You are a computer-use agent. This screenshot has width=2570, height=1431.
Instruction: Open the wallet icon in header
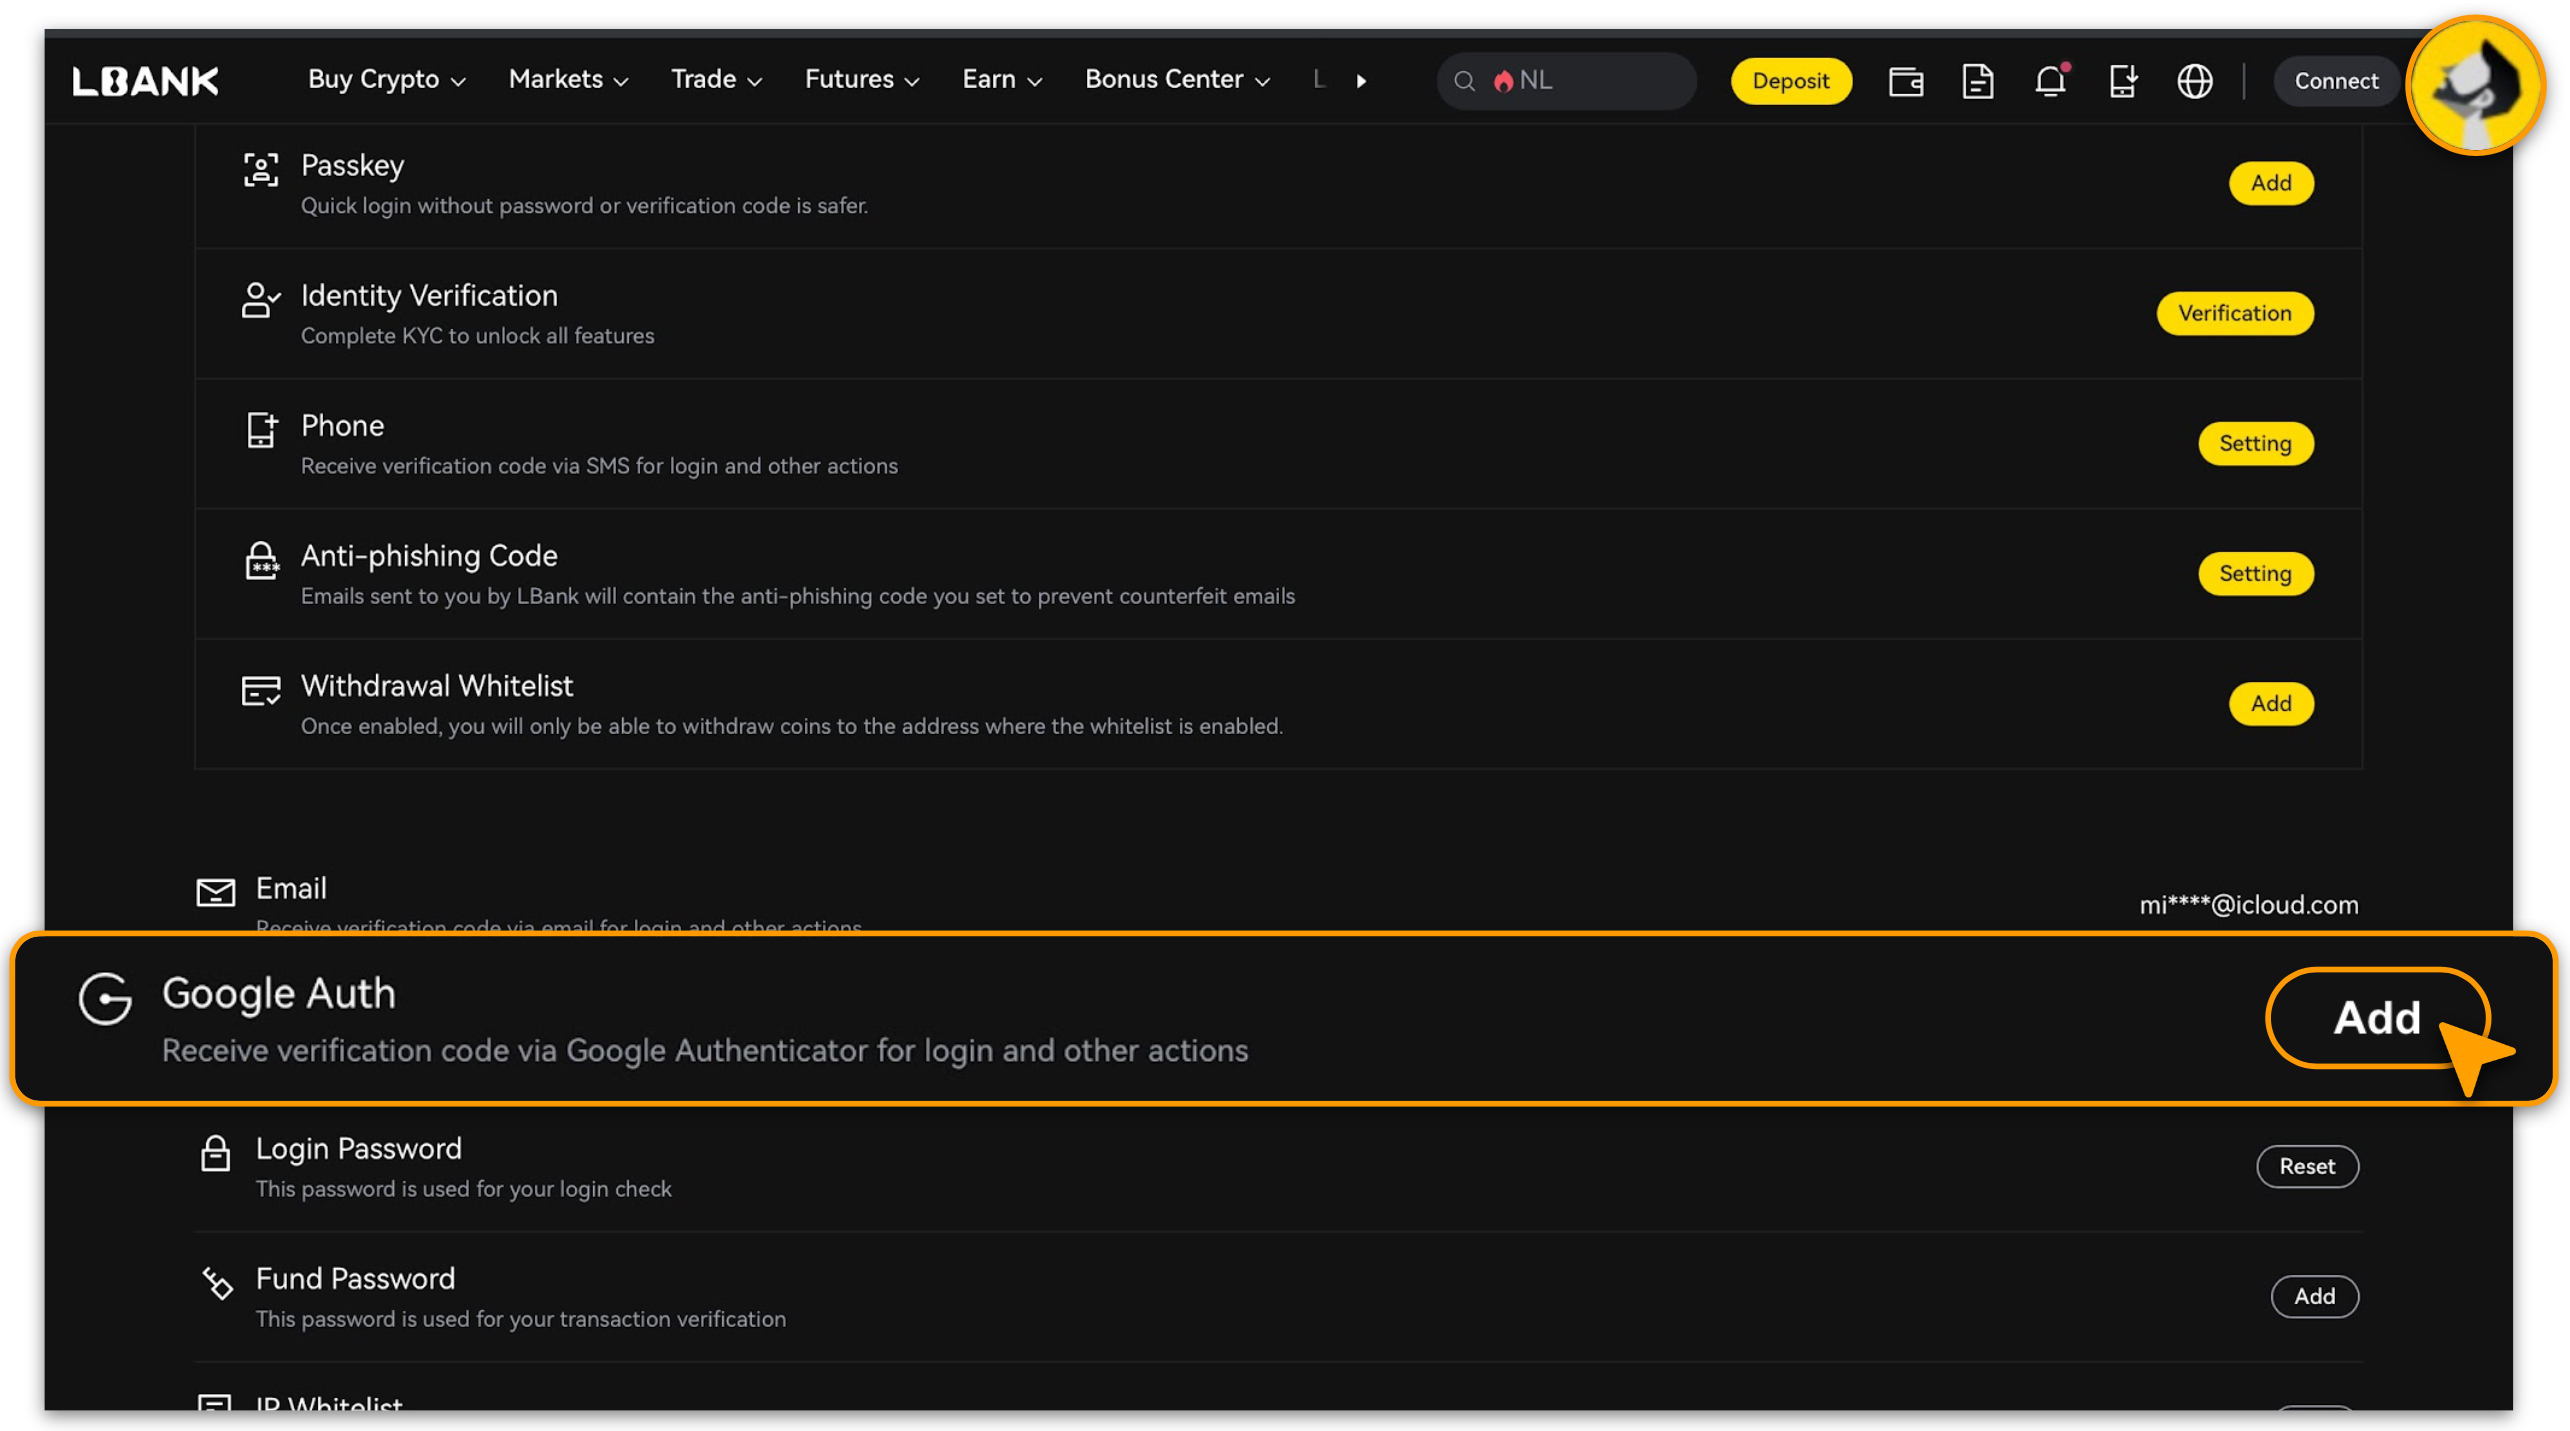pos(1905,81)
